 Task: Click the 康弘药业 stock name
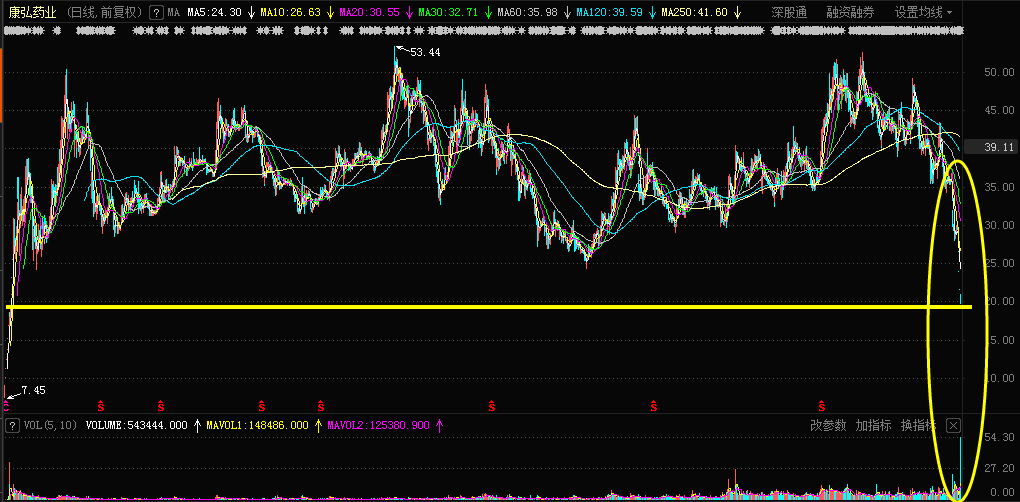[34, 13]
